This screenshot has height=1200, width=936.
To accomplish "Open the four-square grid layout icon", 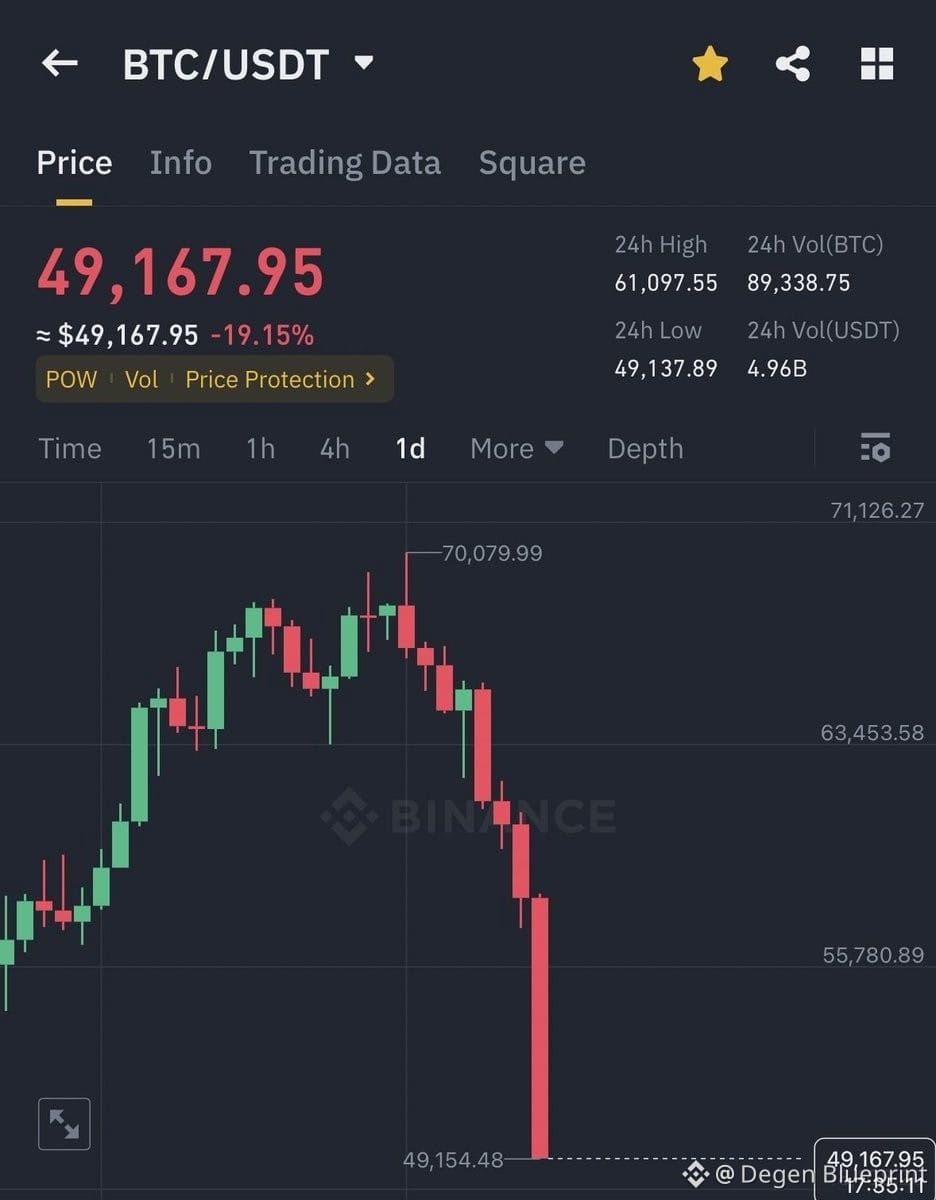I will point(877,64).
